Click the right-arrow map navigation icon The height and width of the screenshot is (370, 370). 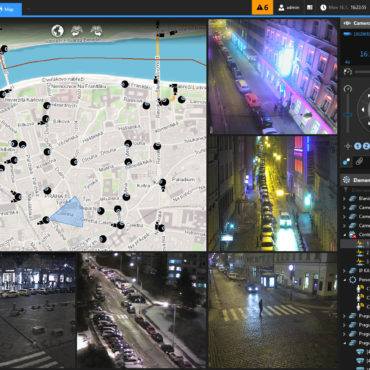click(97, 31)
